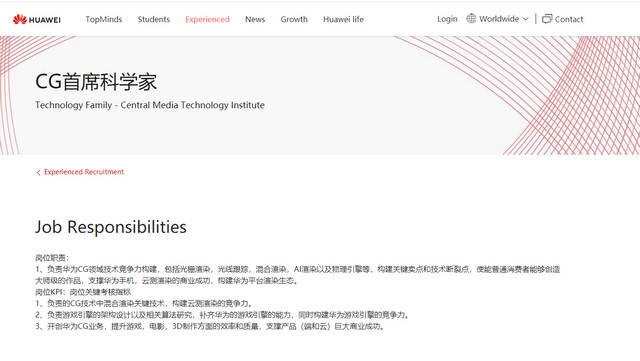The height and width of the screenshot is (361, 640).
Task: Click the Worldwide label
Action: pyautogui.click(x=499, y=19)
